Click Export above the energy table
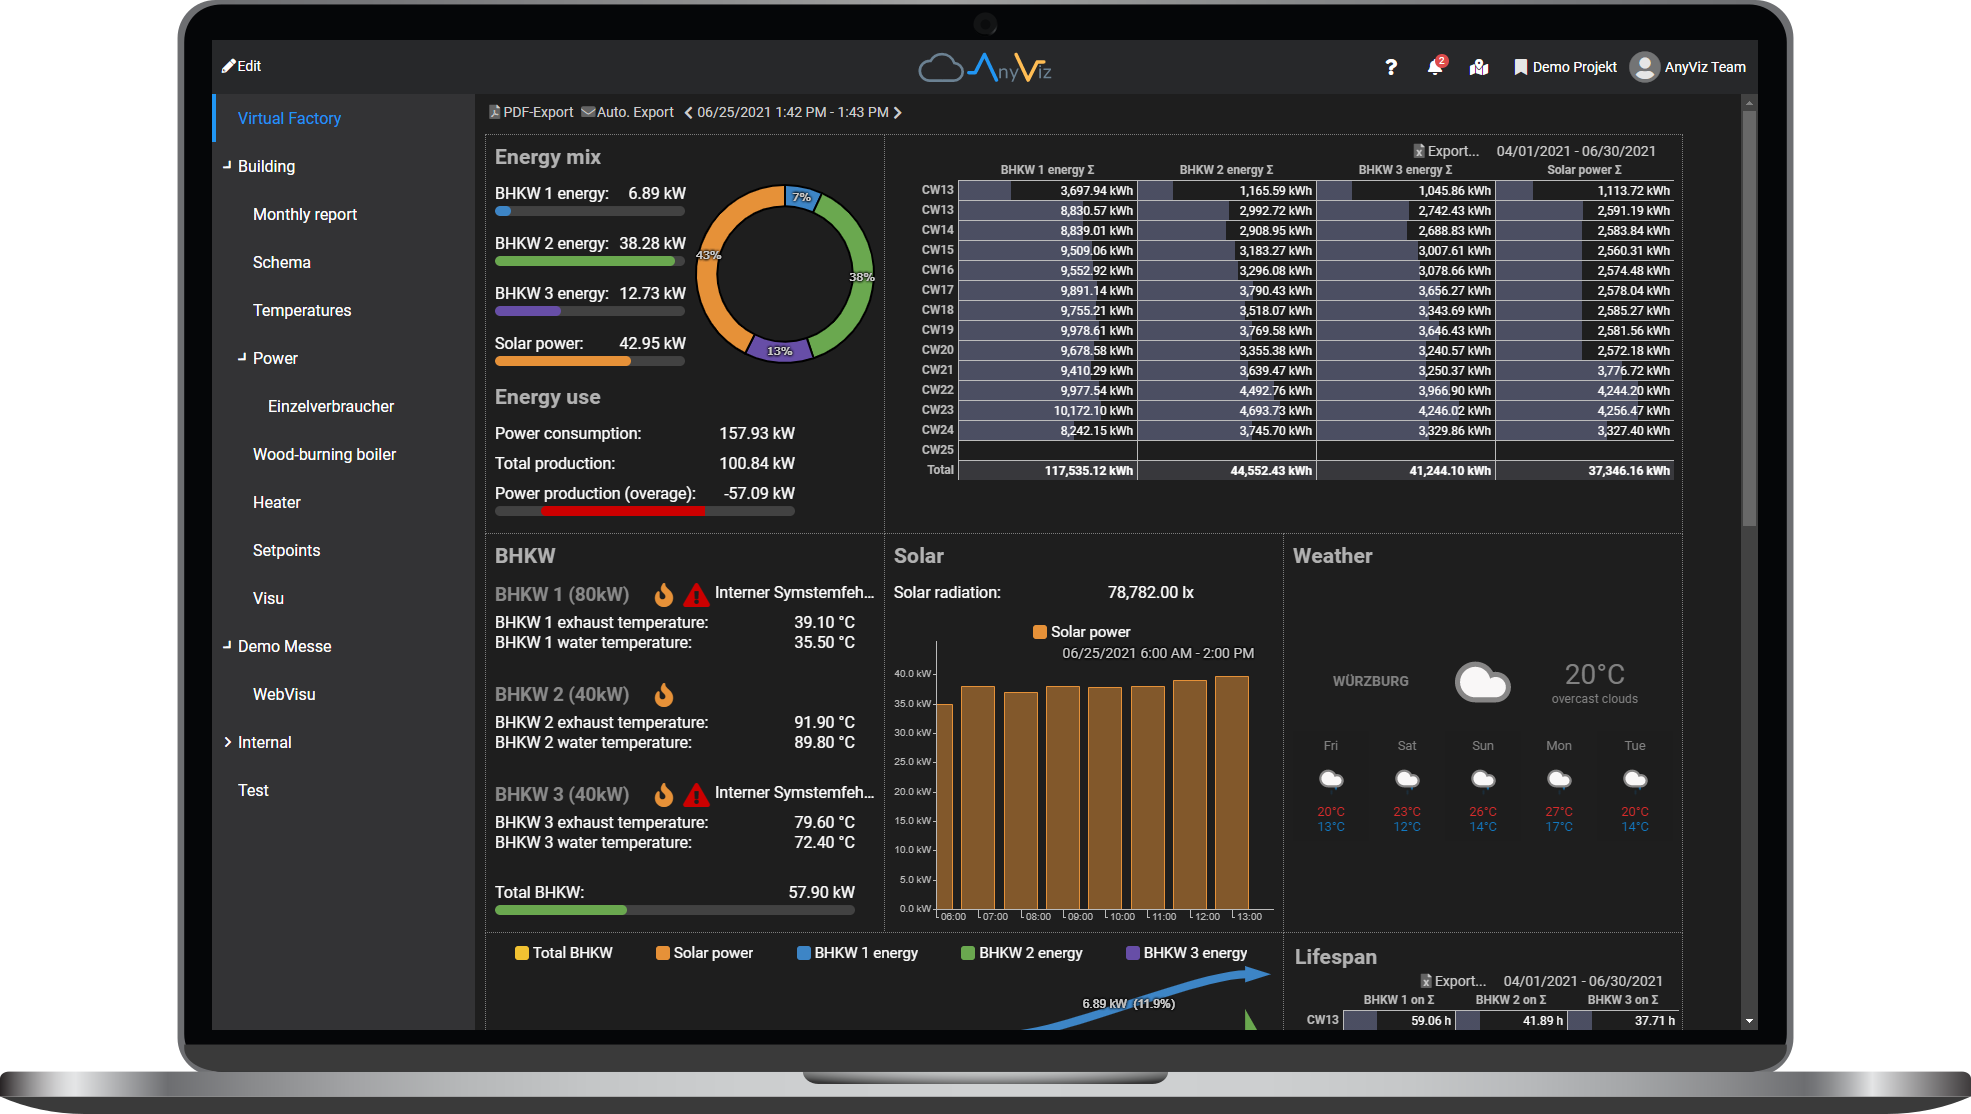 1445,151
